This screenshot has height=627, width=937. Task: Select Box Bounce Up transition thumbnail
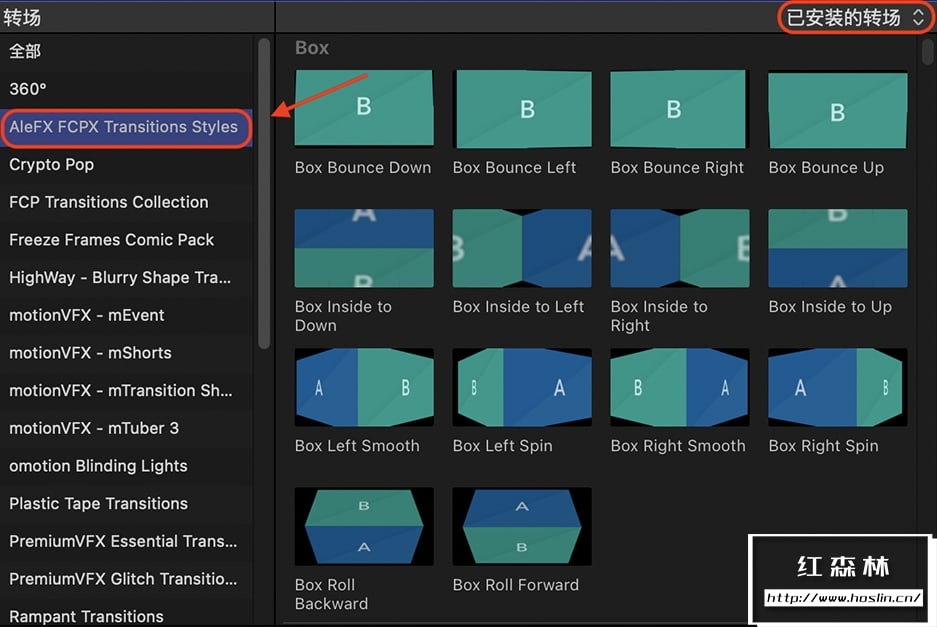pos(838,110)
